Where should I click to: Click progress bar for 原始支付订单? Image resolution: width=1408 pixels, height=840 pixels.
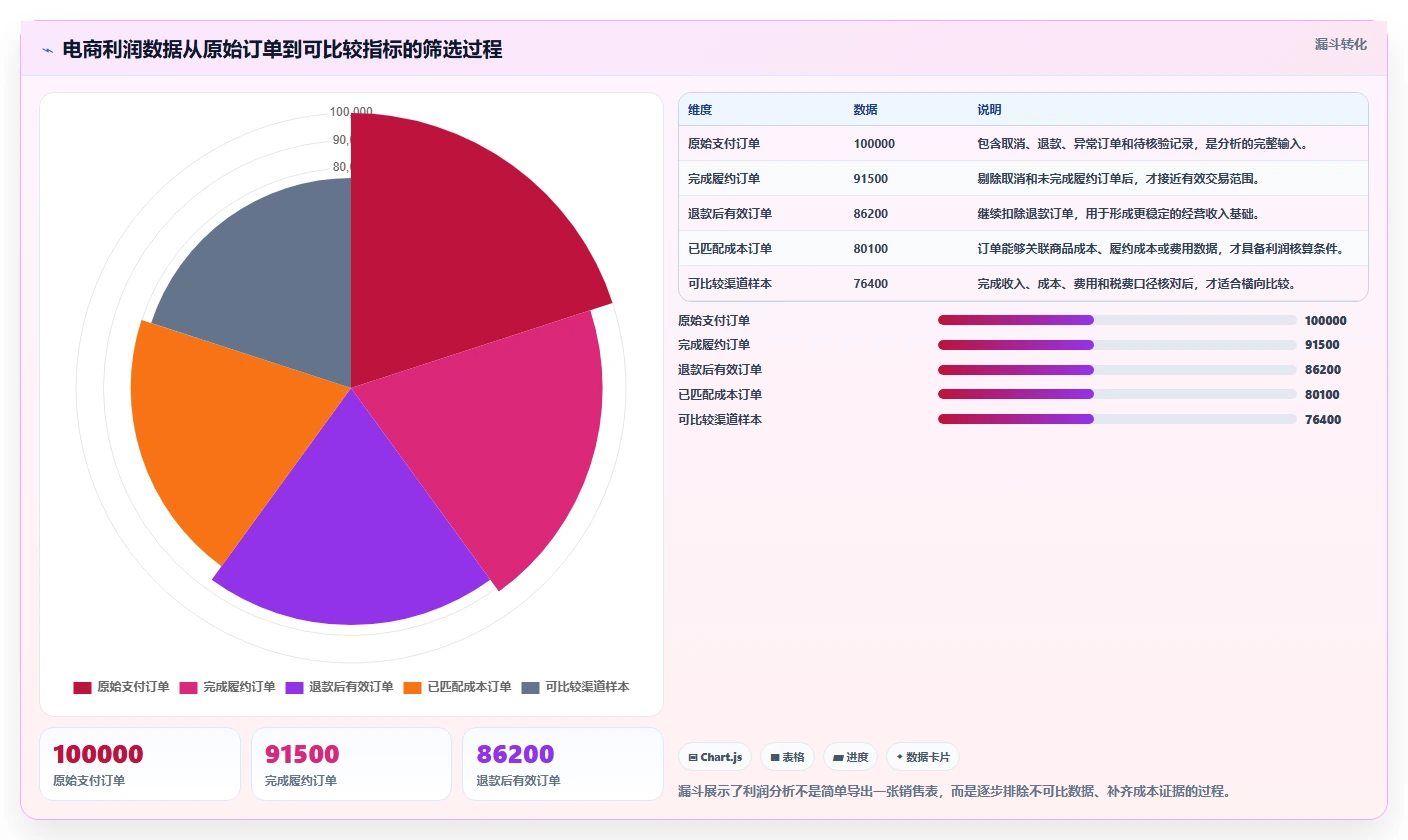[x=1117, y=320]
